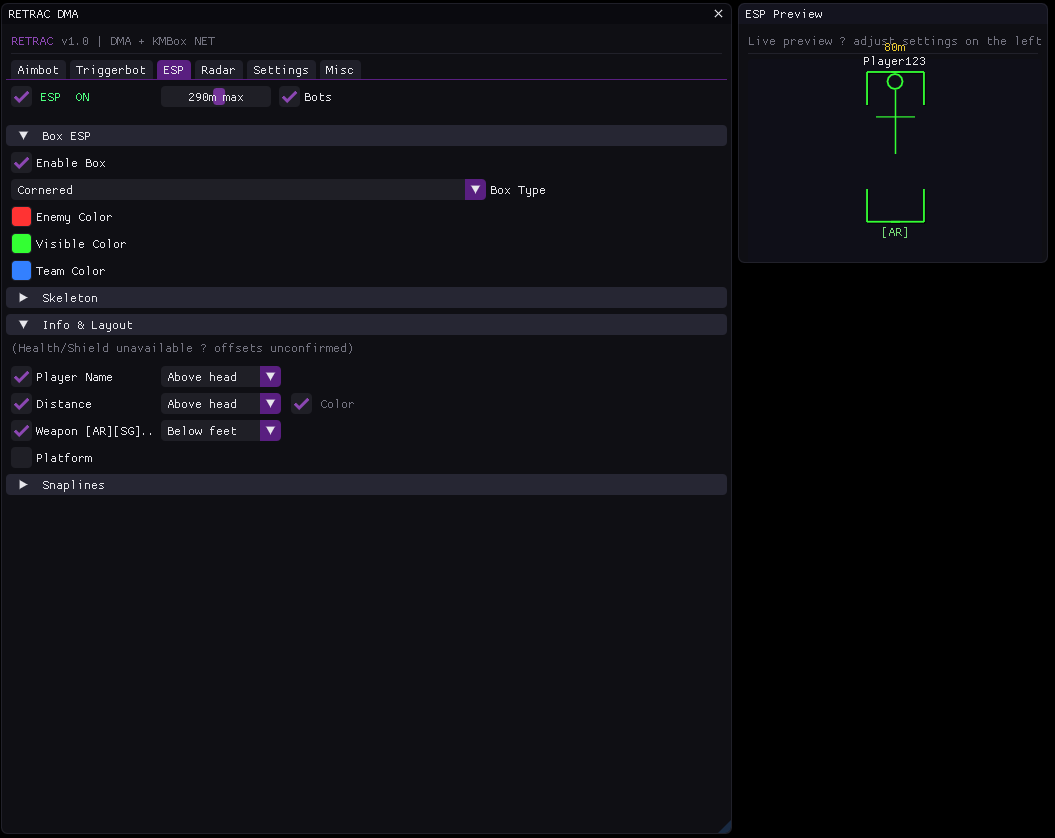Screen dimensions: 1055x838
Task: Uncheck the Color checkbox beside Distance
Action: [301, 404]
